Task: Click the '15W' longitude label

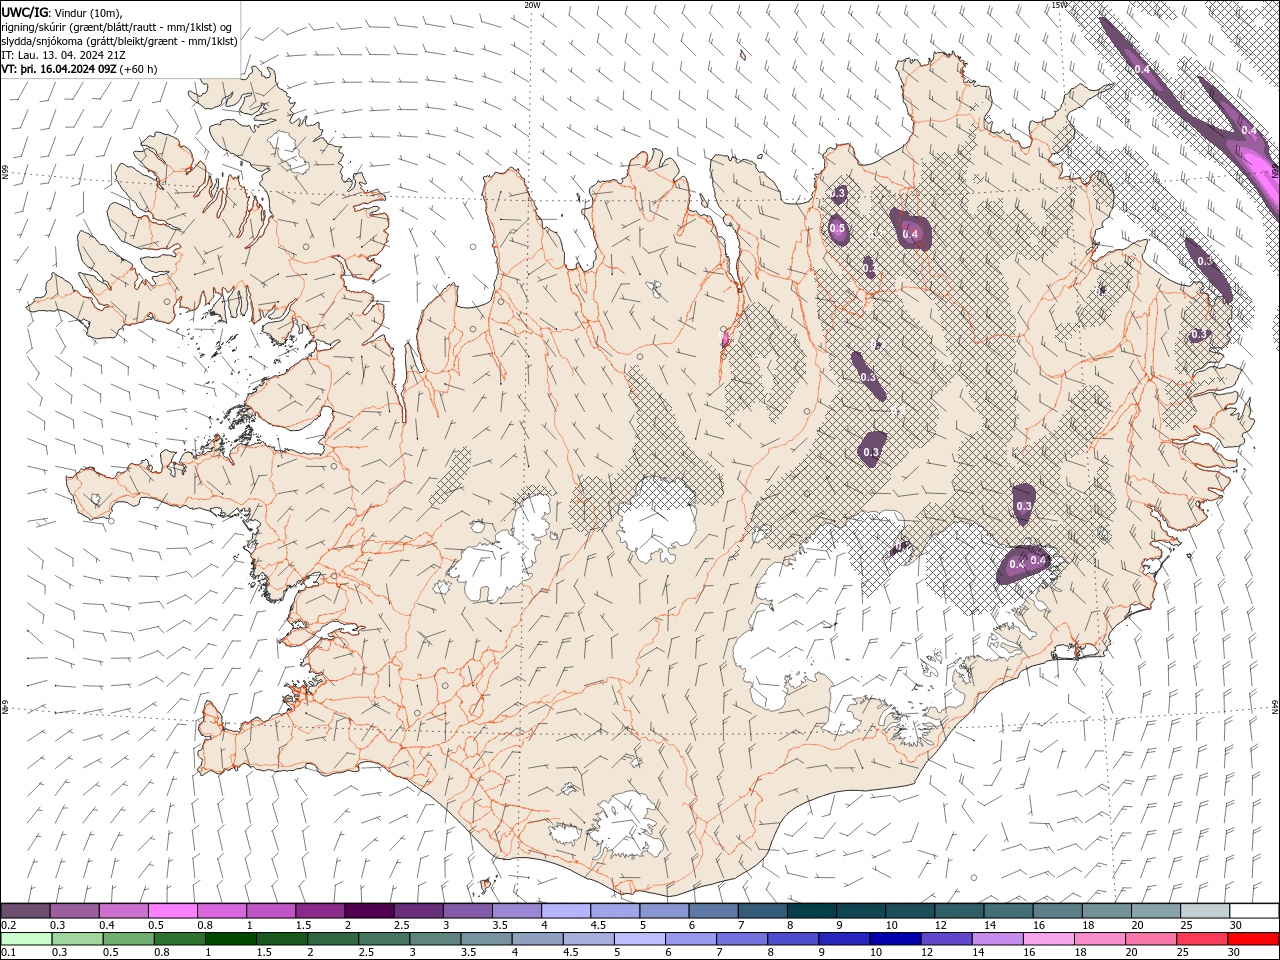Action: pos(1059,5)
